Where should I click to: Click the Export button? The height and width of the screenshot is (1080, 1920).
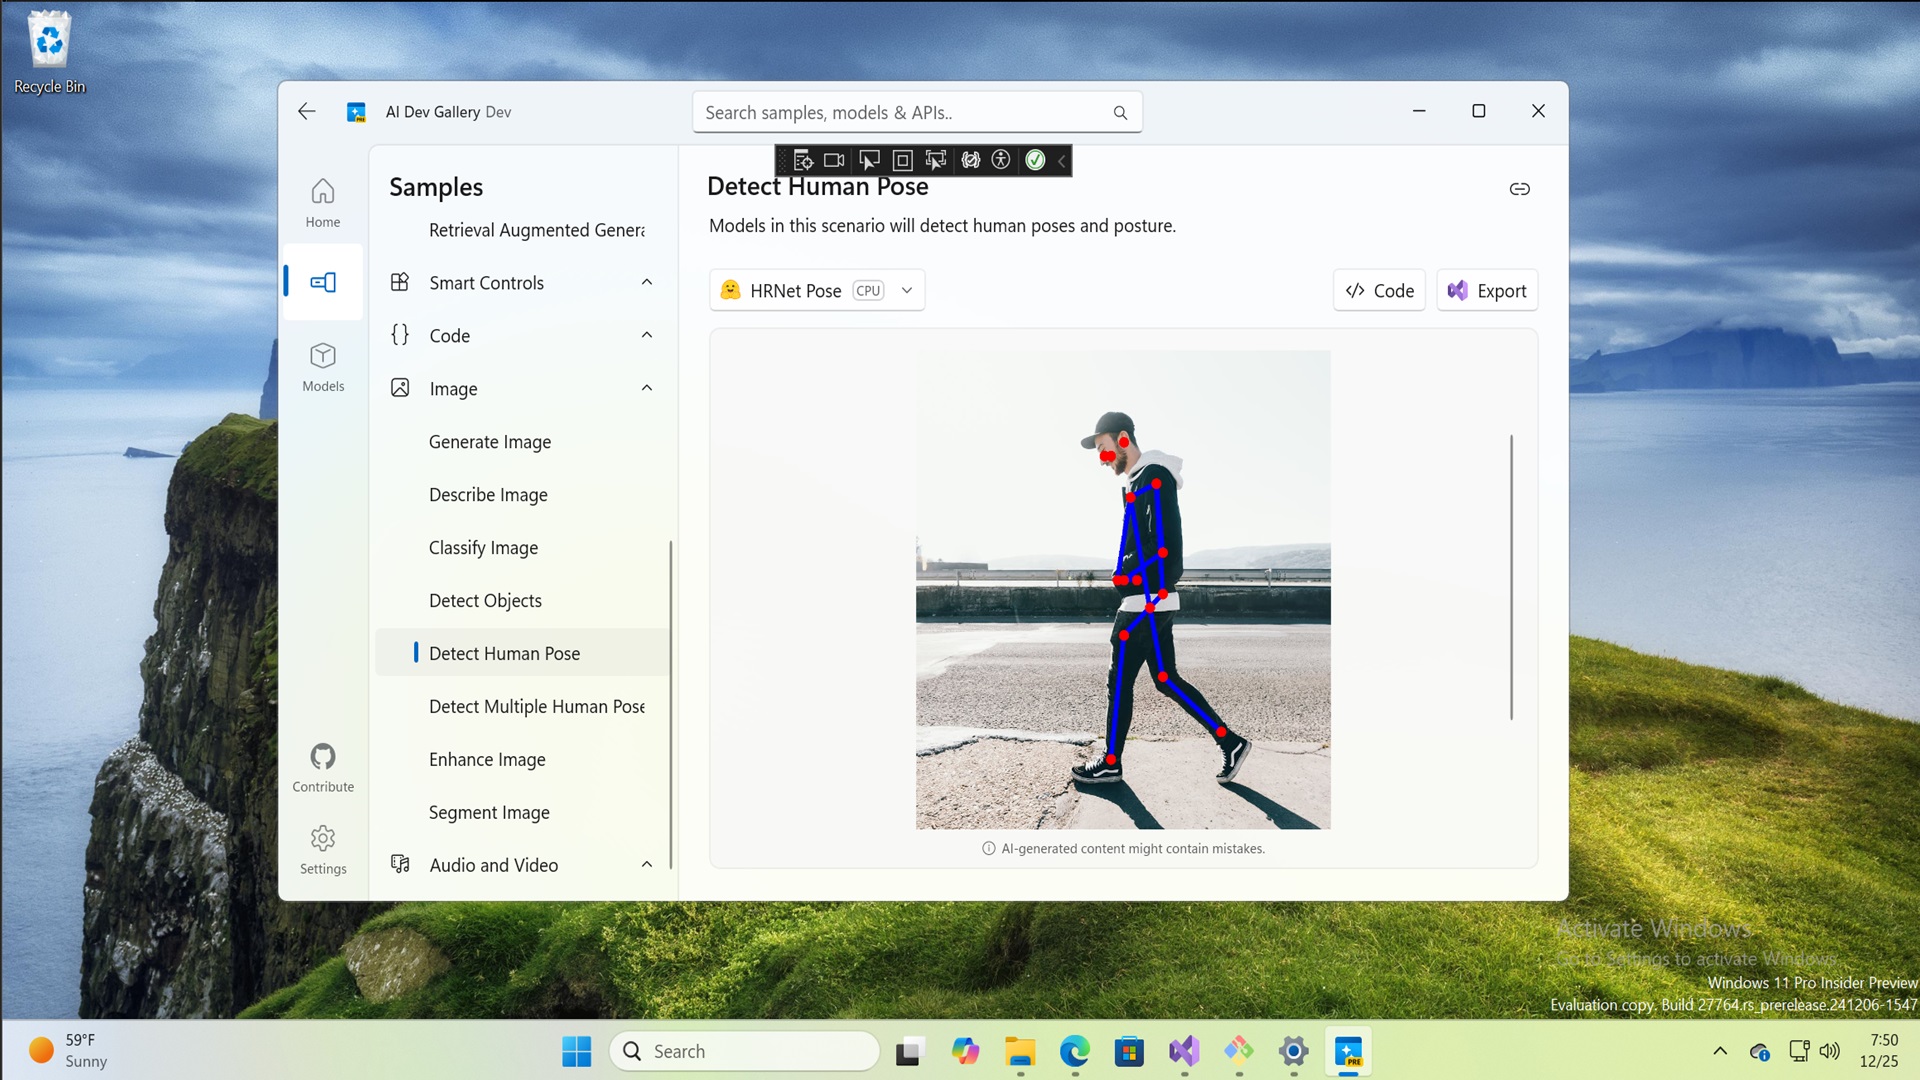coord(1487,290)
